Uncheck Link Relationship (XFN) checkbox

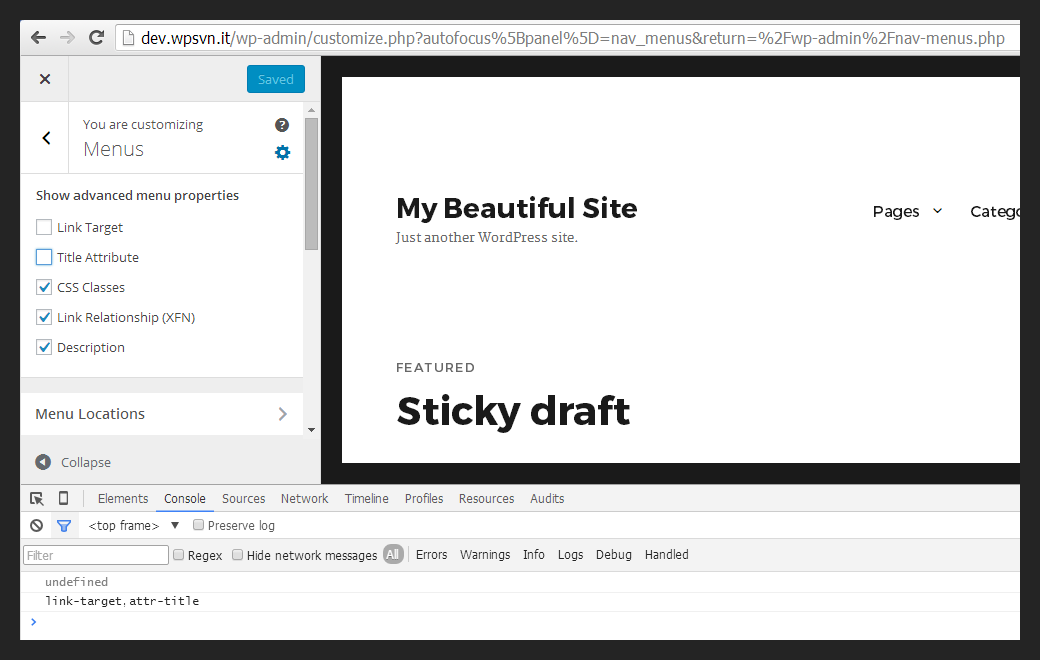(x=44, y=317)
